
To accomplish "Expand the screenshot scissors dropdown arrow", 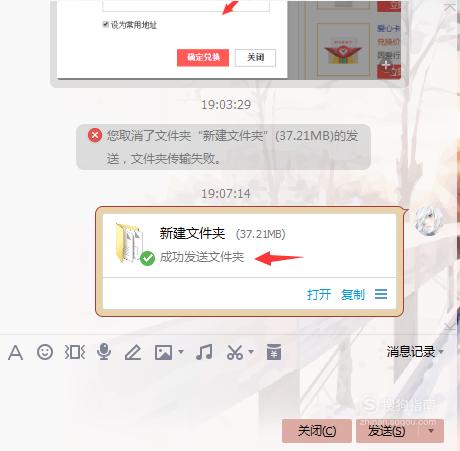I will coord(251,351).
